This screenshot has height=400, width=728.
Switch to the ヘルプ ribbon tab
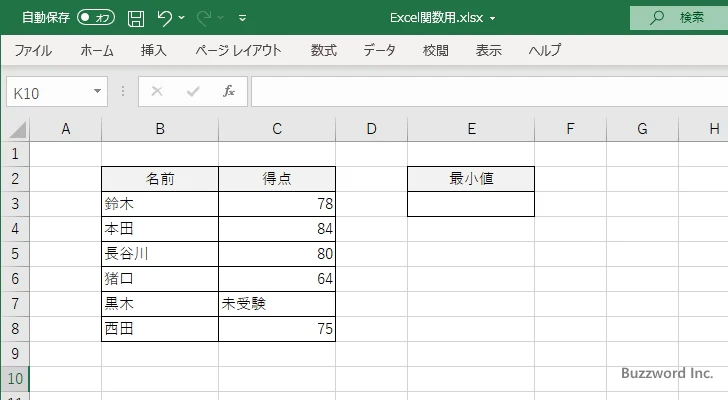coord(545,50)
